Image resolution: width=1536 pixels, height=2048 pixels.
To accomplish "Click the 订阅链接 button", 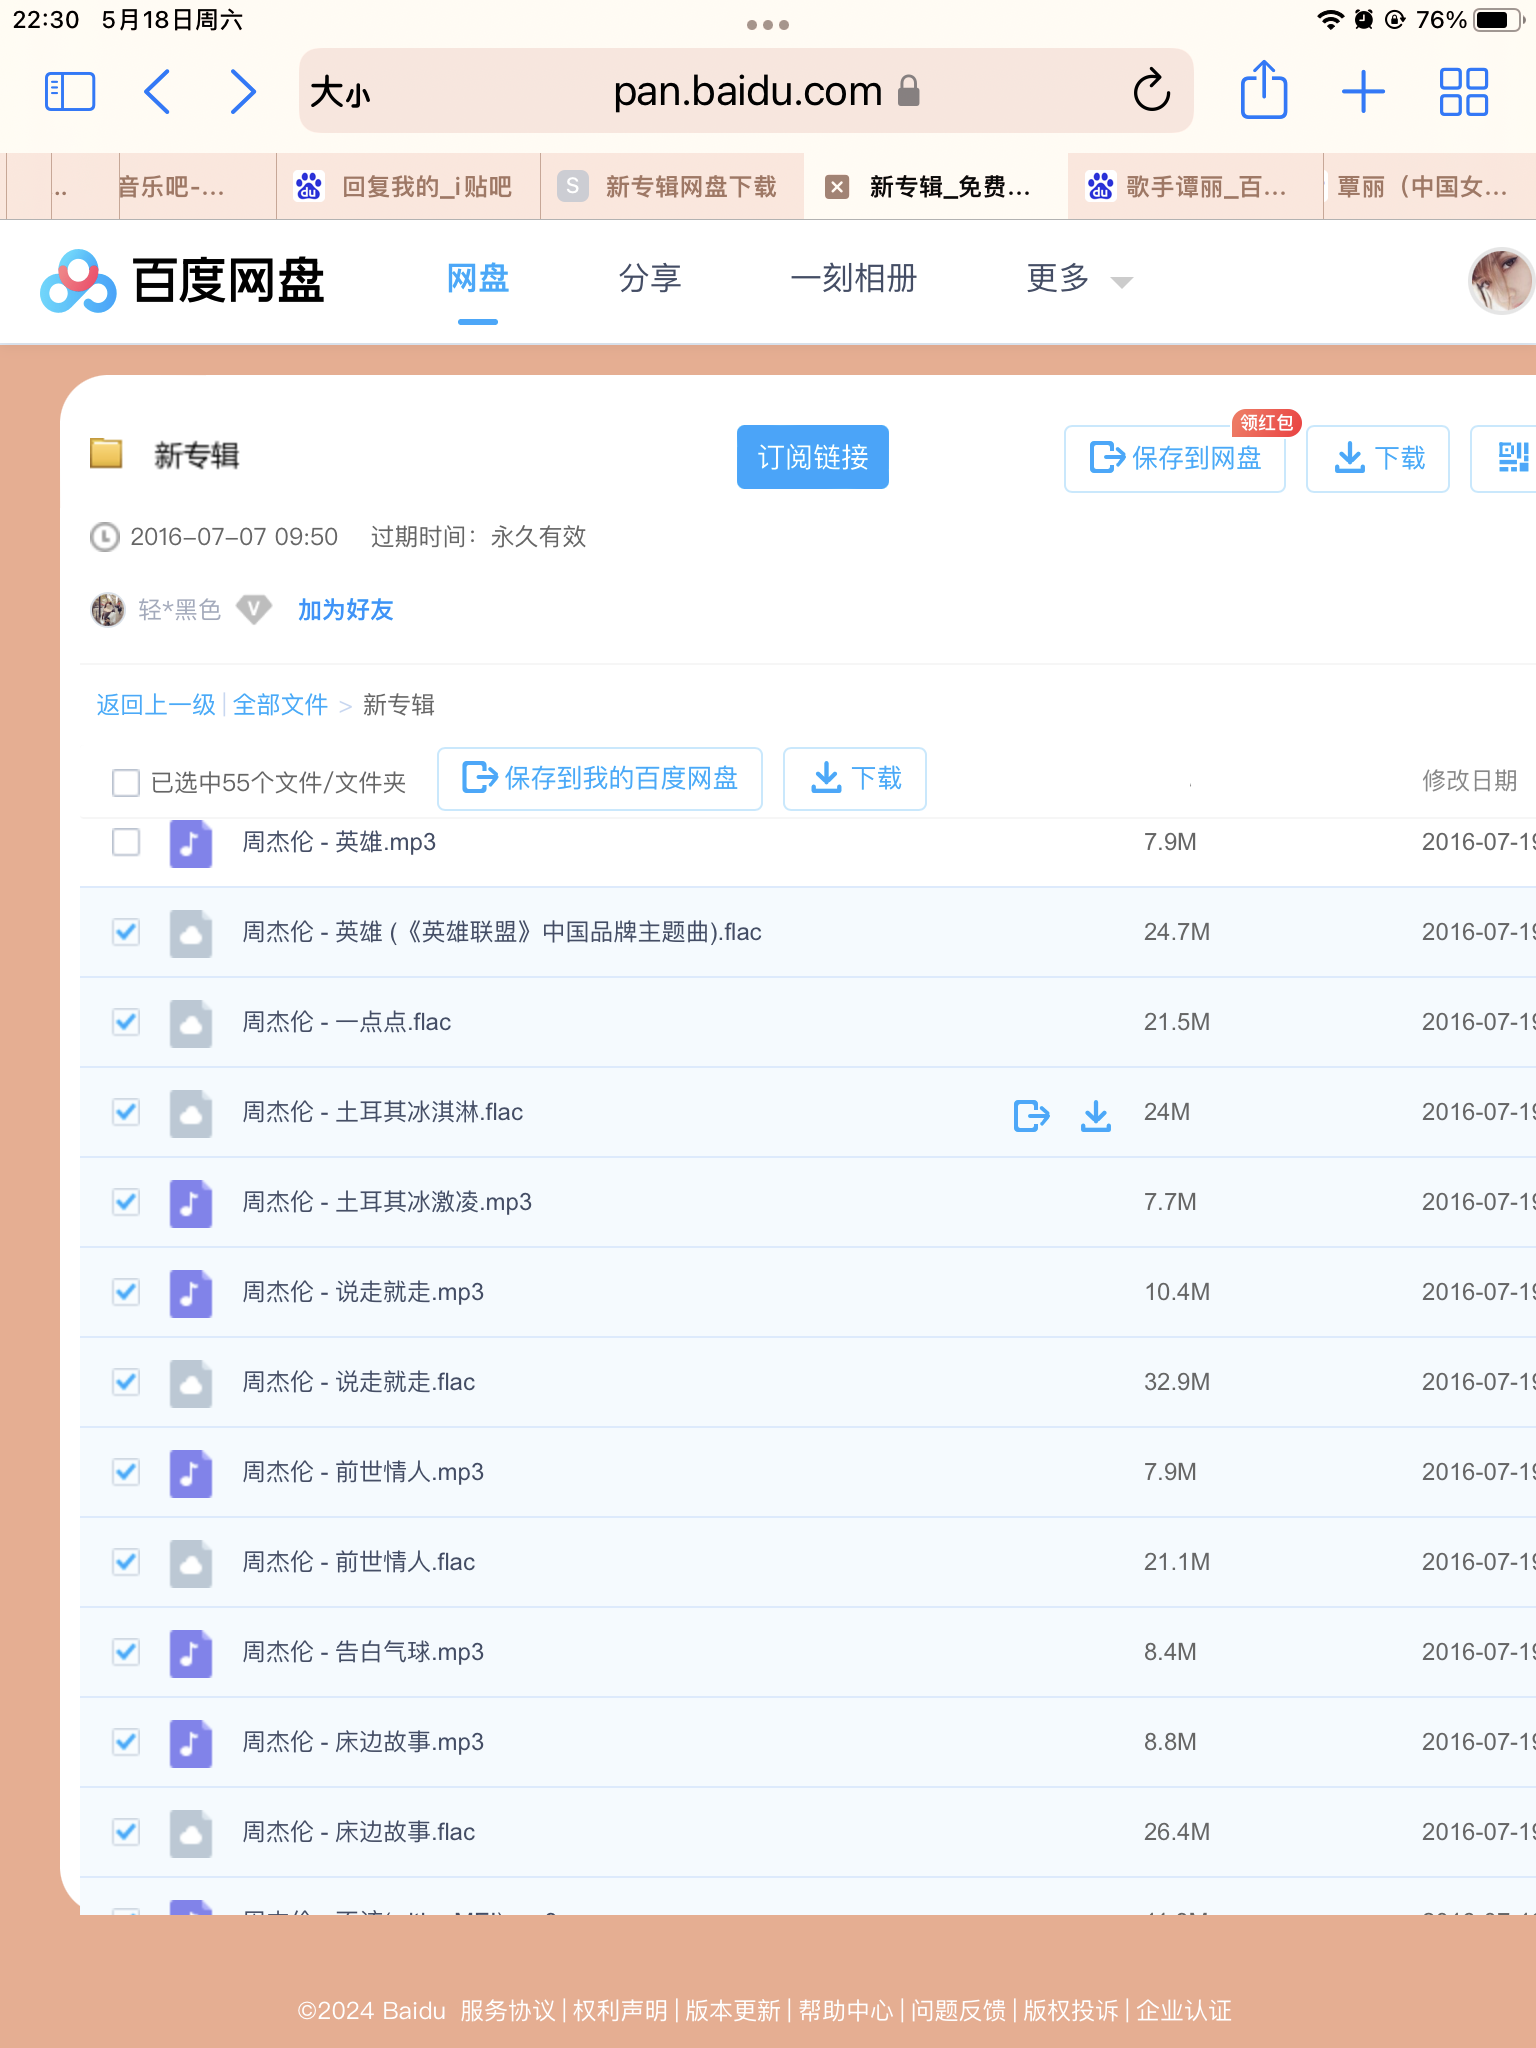I will [812, 457].
